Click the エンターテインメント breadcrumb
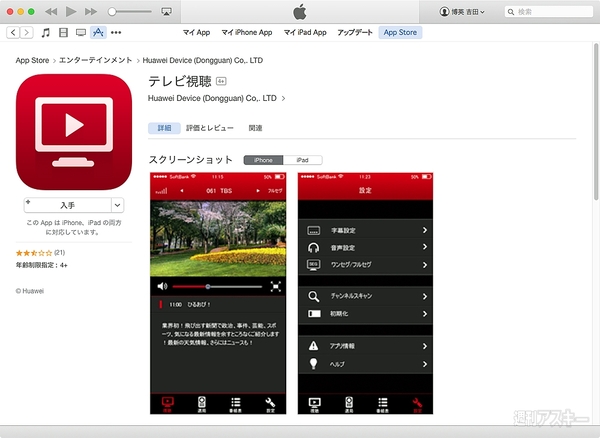Image resolution: width=600 pixels, height=438 pixels. 96,60
